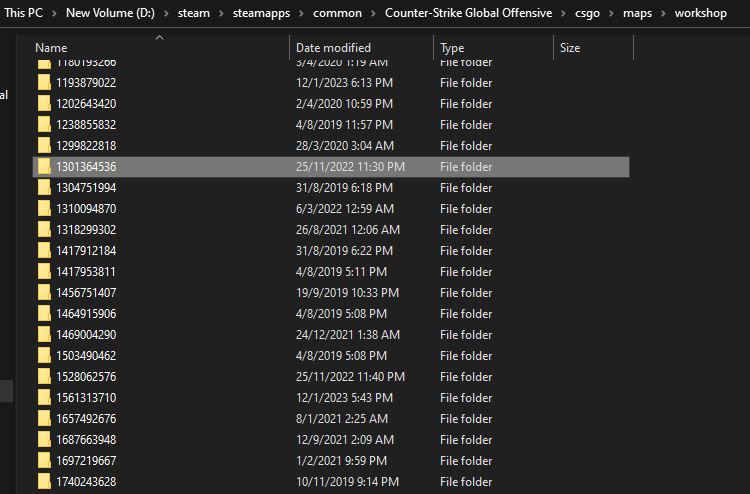Expand chevron after csgo breadcrumb
750x494 pixels.
tap(610, 13)
